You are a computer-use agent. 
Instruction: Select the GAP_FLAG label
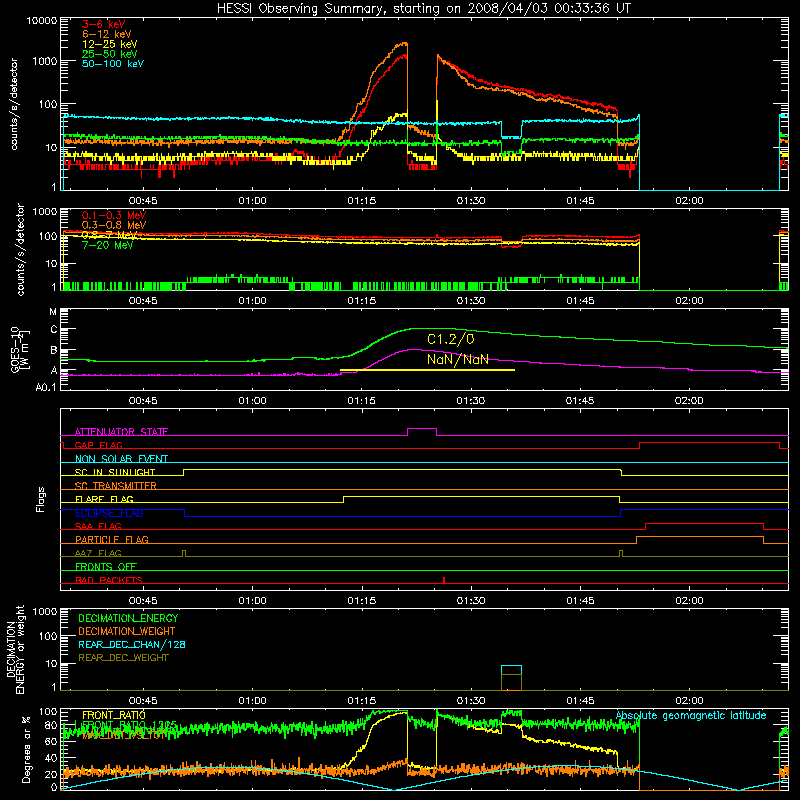pos(98,445)
